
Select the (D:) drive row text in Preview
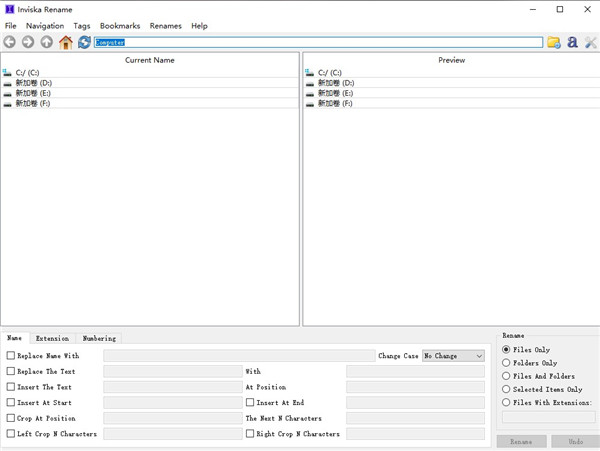(x=336, y=83)
